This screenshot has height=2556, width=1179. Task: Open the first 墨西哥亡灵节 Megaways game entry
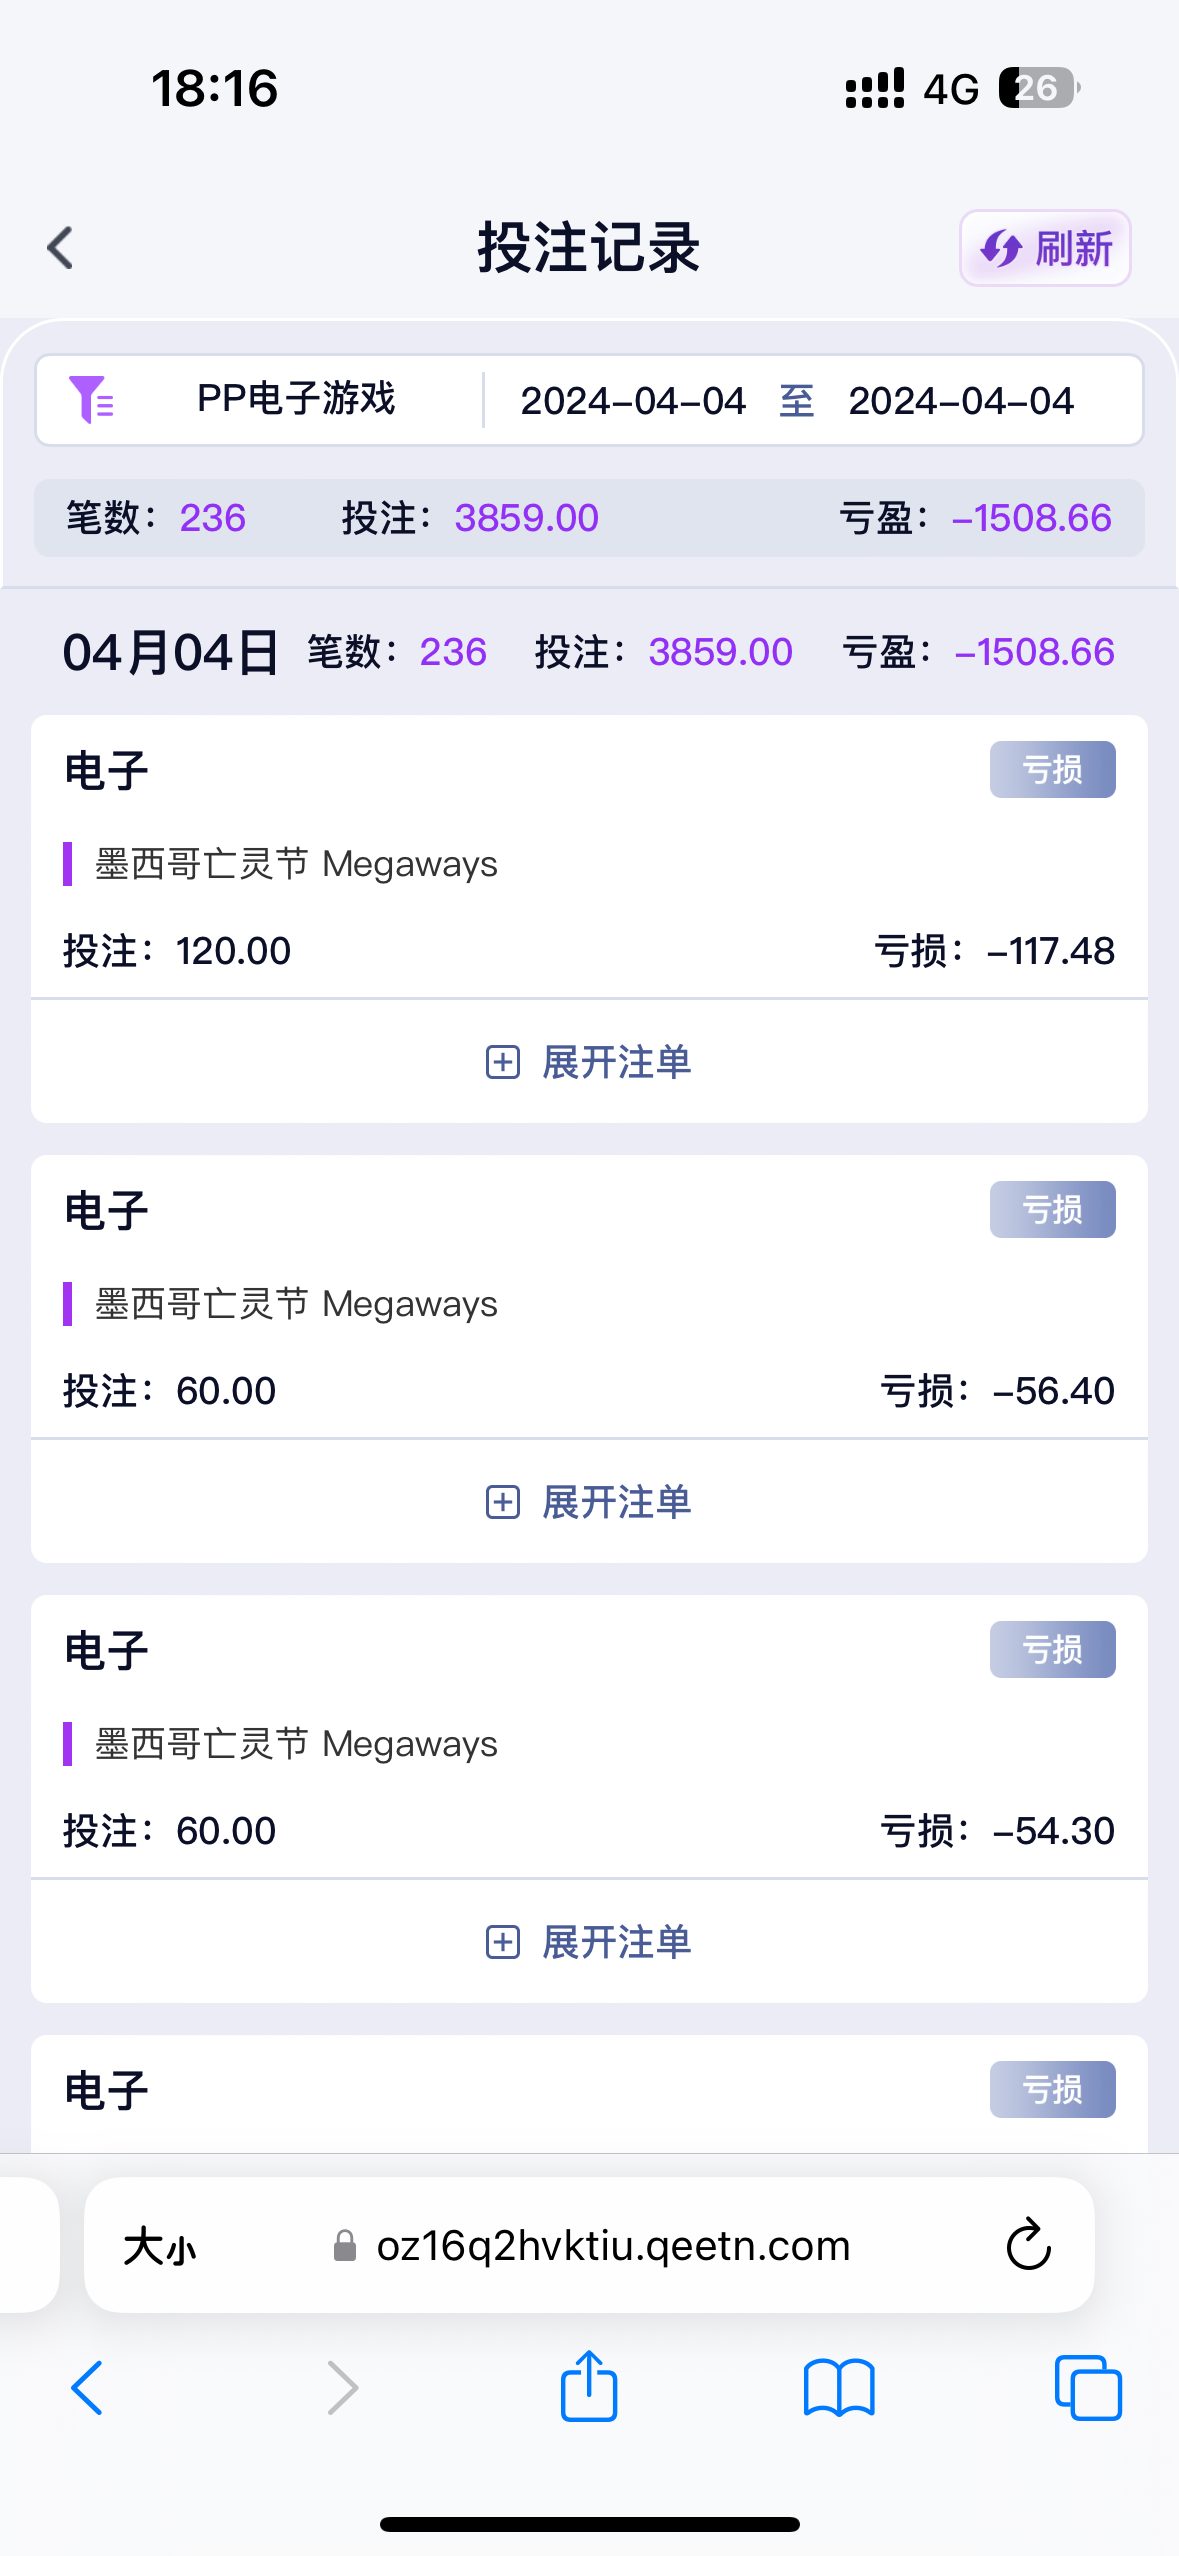coord(296,864)
